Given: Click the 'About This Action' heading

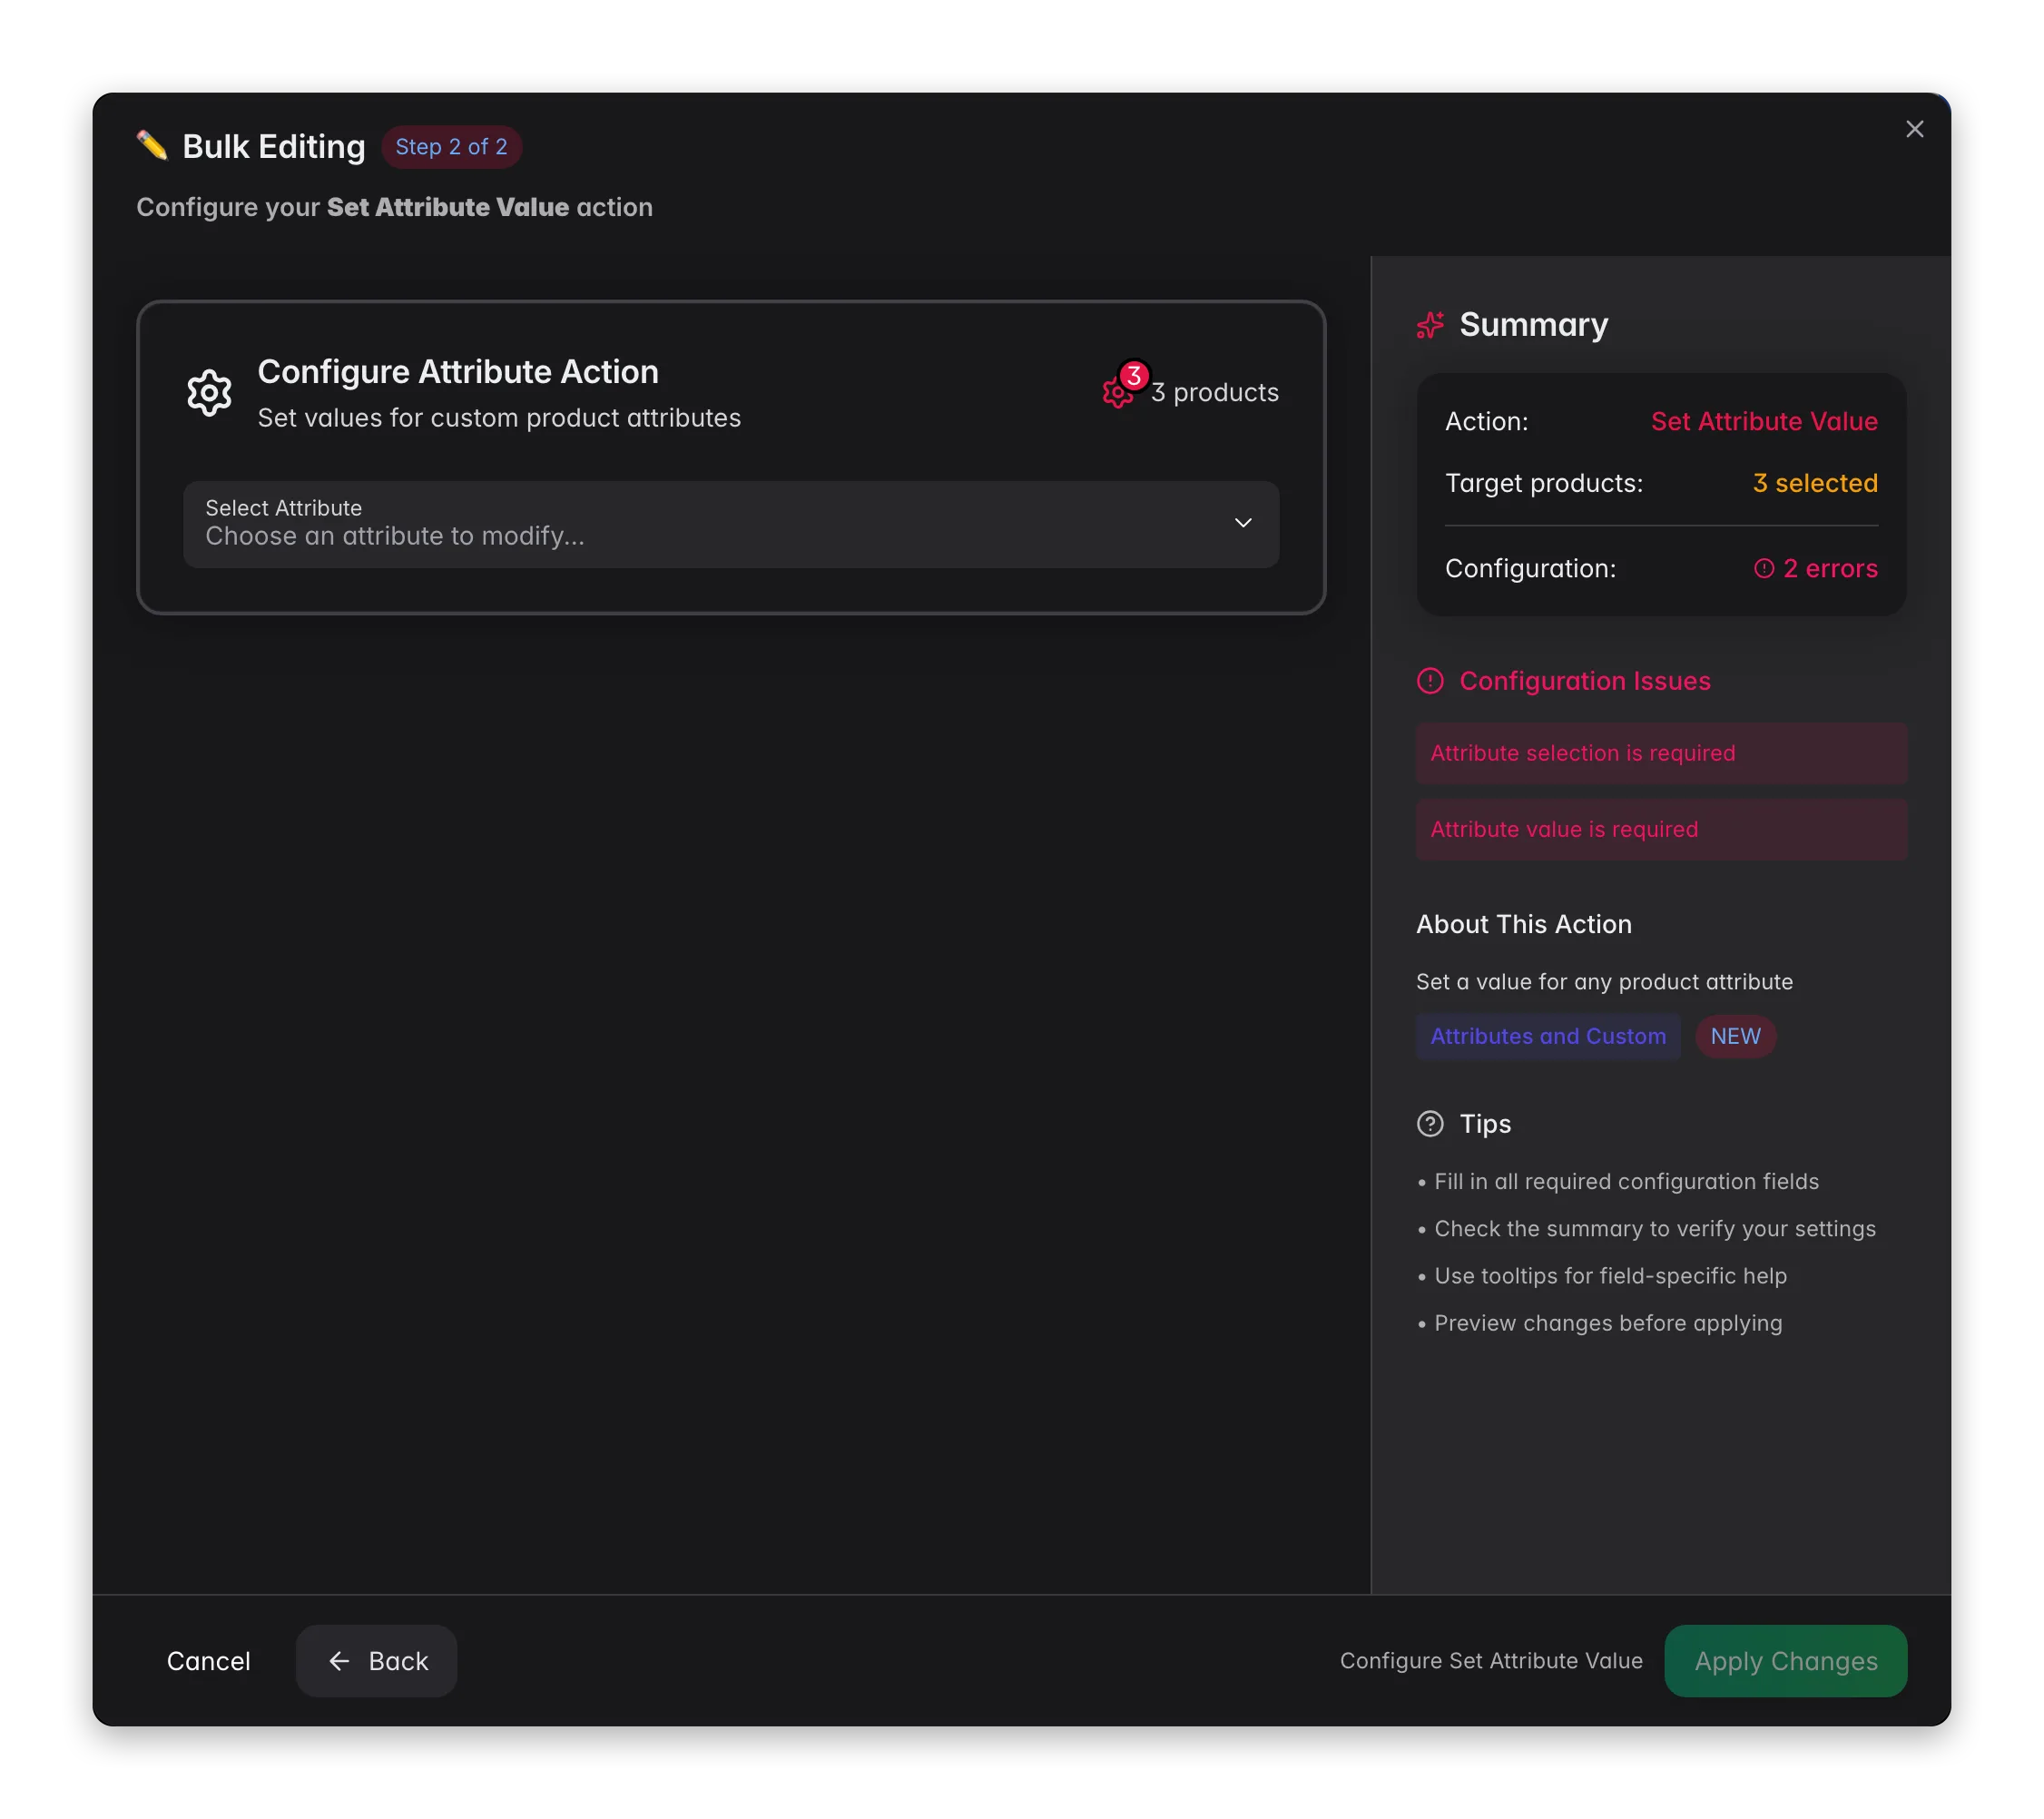Looking at the screenshot, I should [1524, 924].
